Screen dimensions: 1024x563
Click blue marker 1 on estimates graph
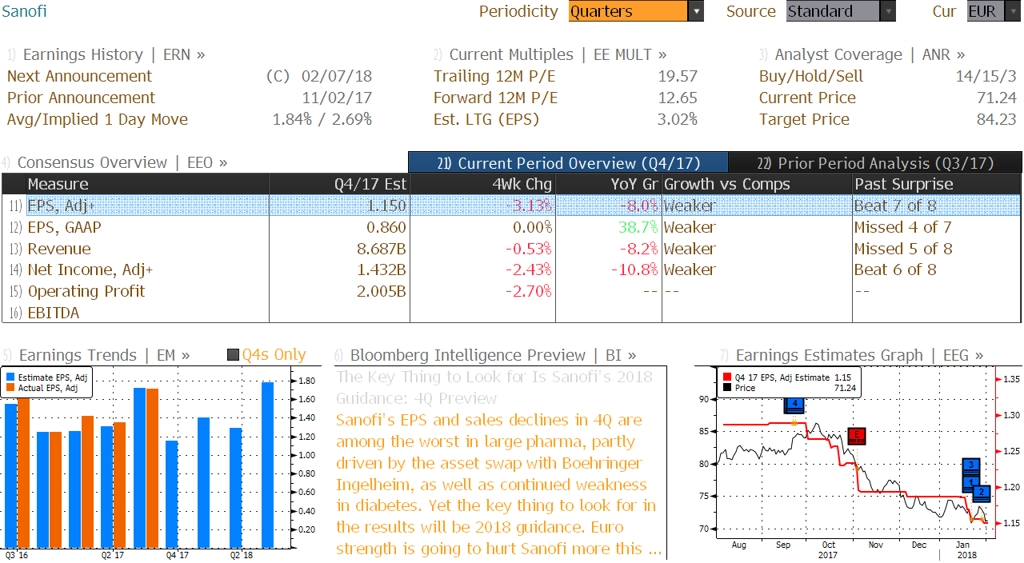970,482
